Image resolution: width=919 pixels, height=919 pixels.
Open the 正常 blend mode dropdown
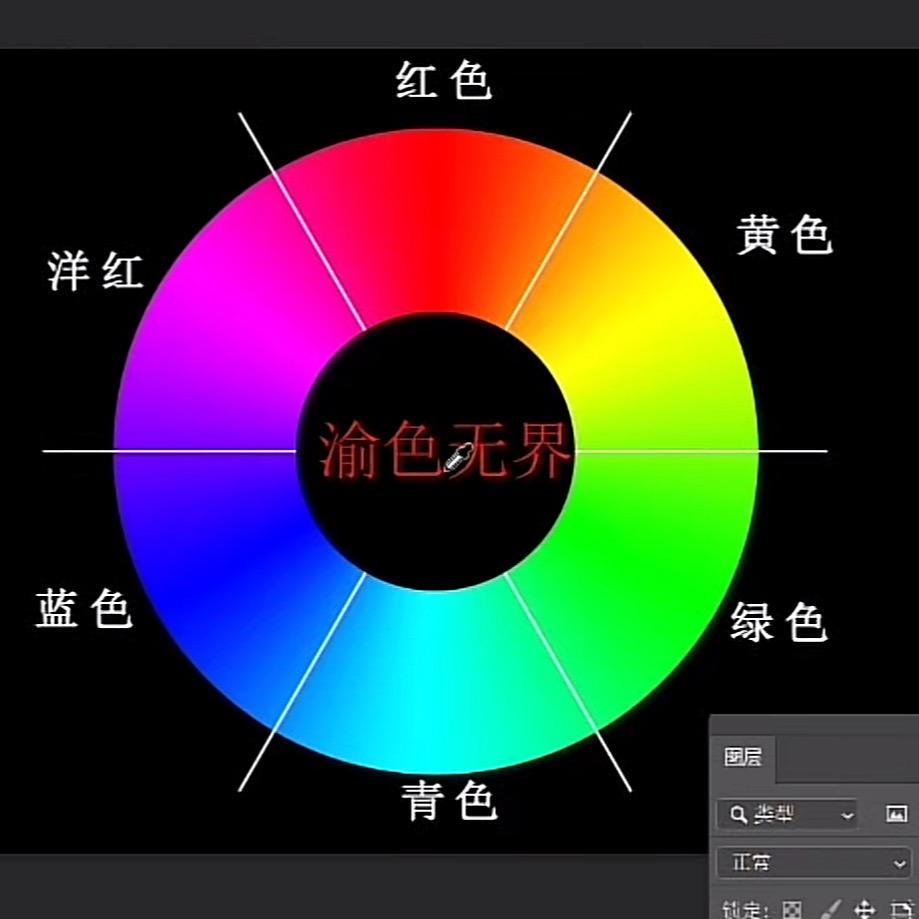point(815,863)
